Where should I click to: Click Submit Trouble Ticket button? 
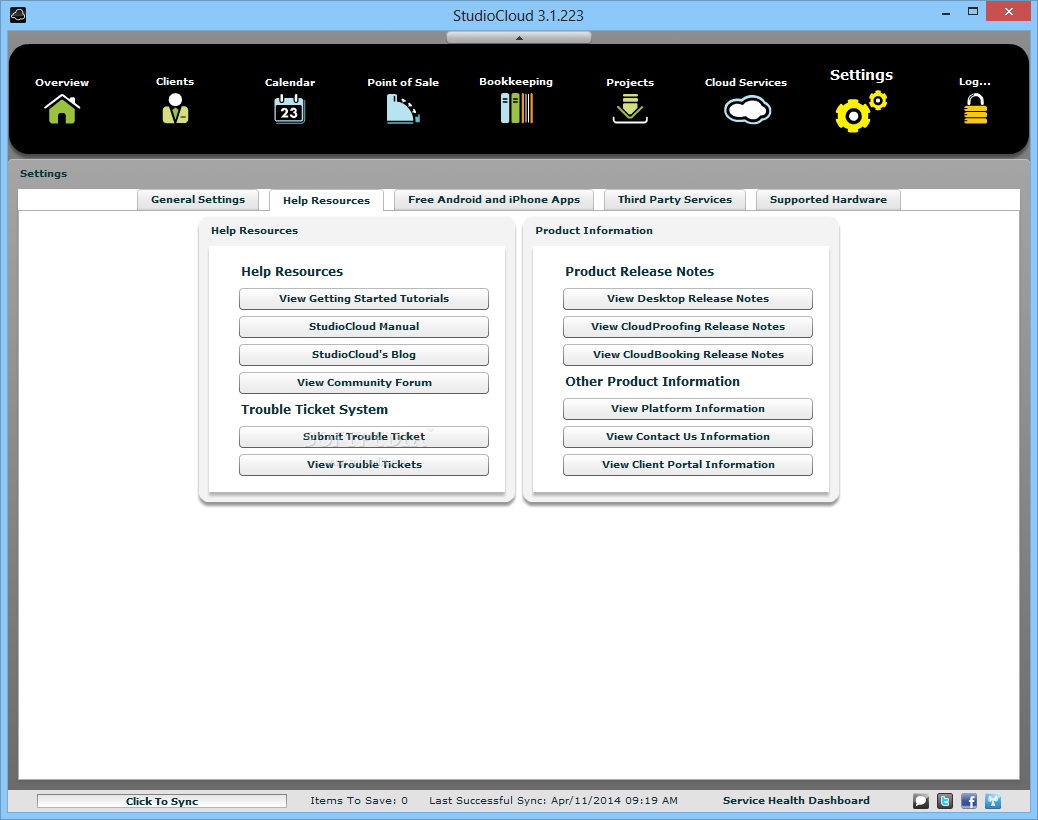click(364, 437)
